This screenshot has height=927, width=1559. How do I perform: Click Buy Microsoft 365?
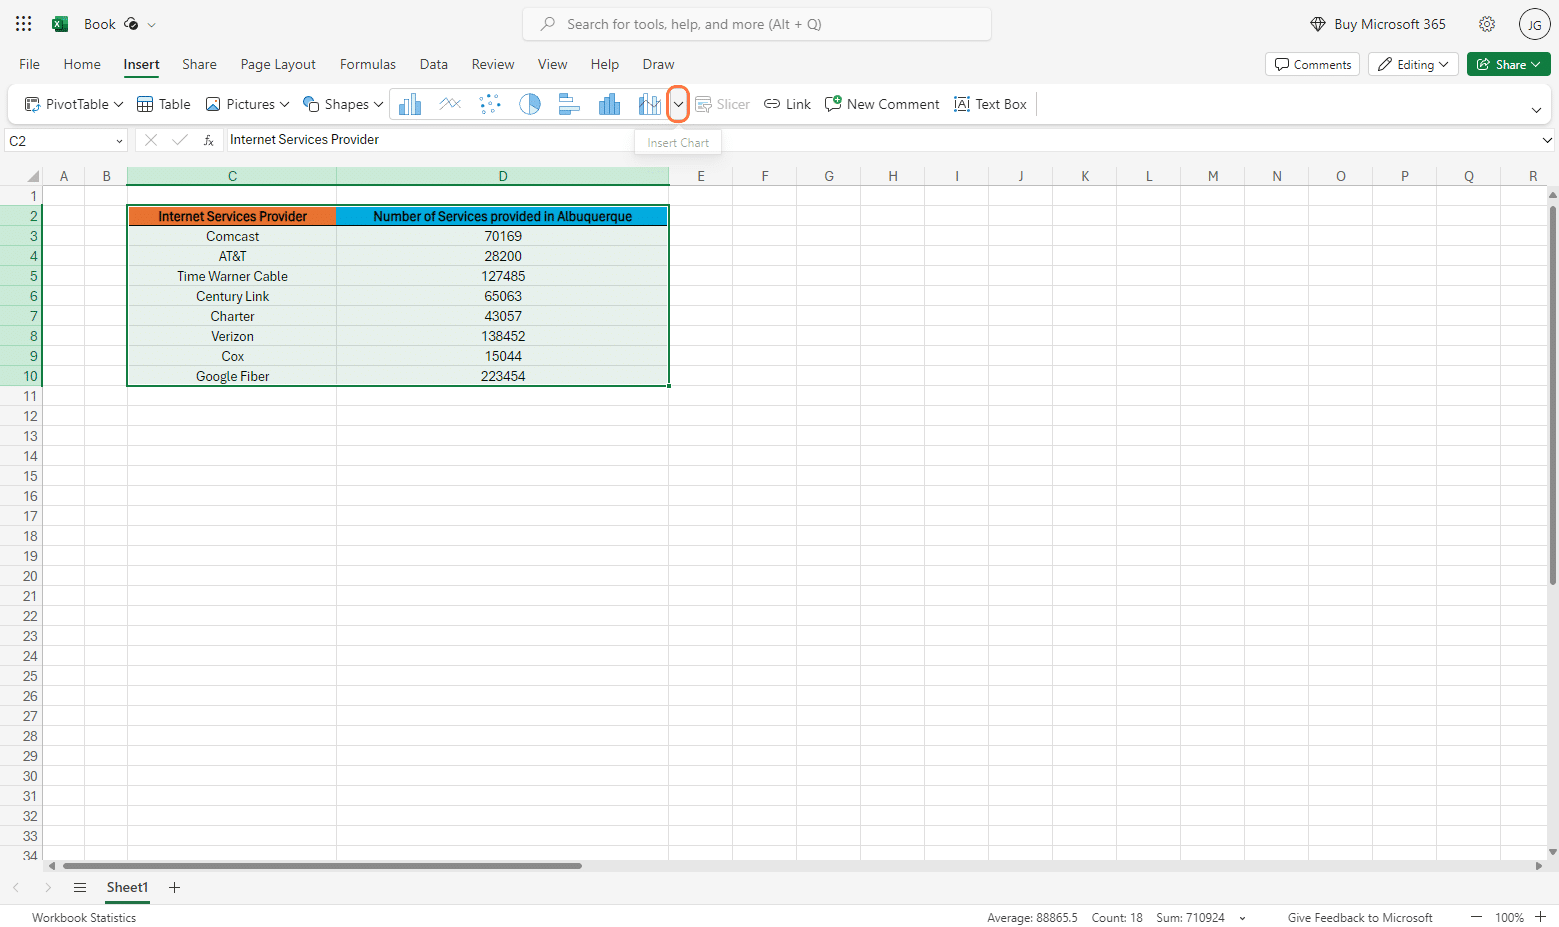(x=1378, y=24)
